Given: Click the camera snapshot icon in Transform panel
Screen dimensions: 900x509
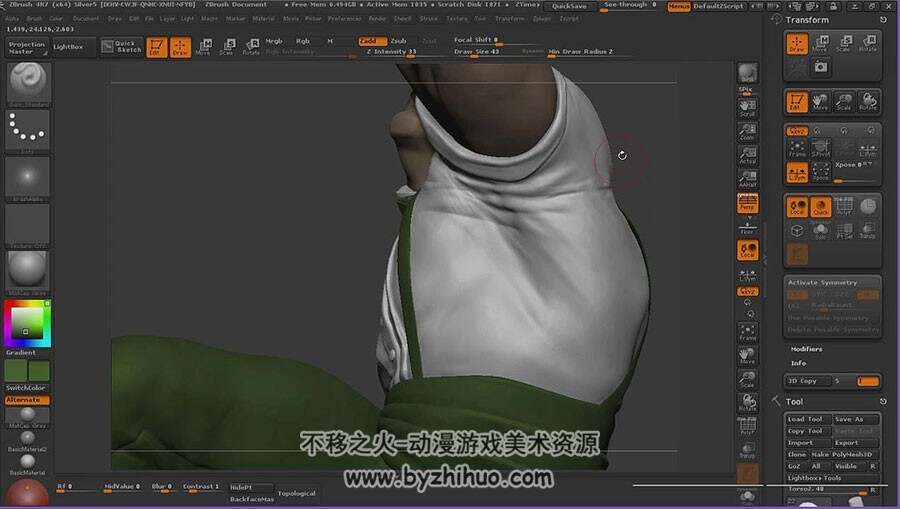Looking at the screenshot, I should [x=821, y=67].
